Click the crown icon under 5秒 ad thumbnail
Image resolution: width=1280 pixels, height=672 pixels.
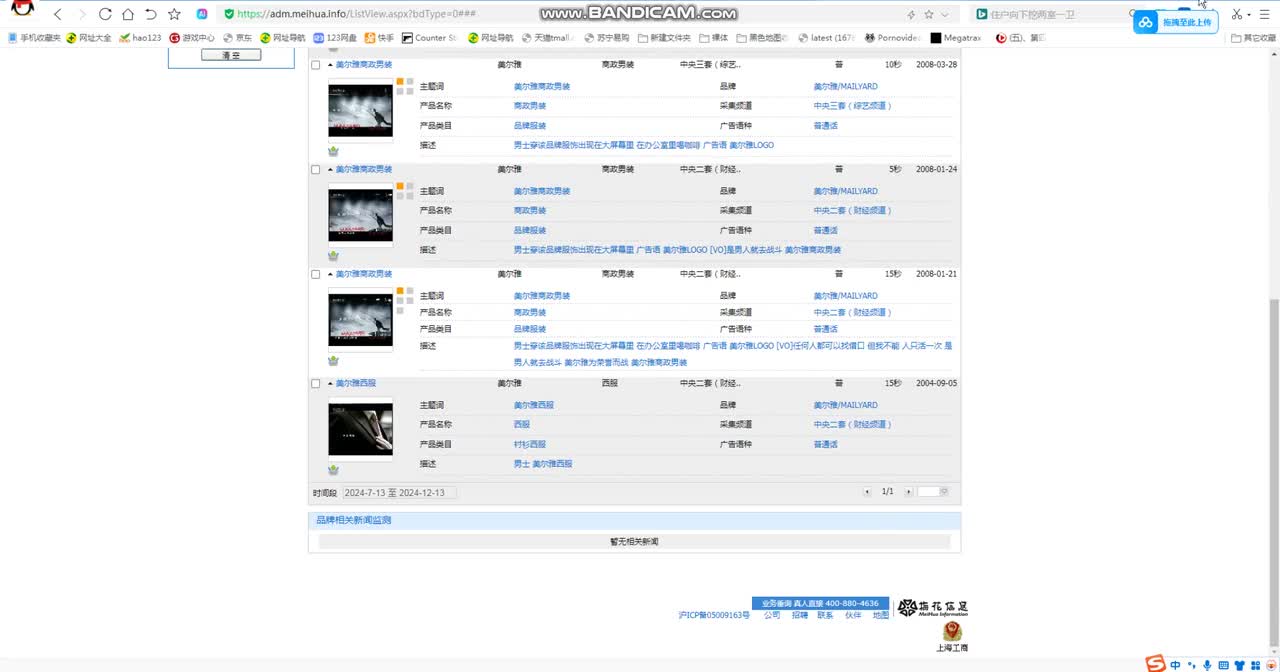[333, 256]
